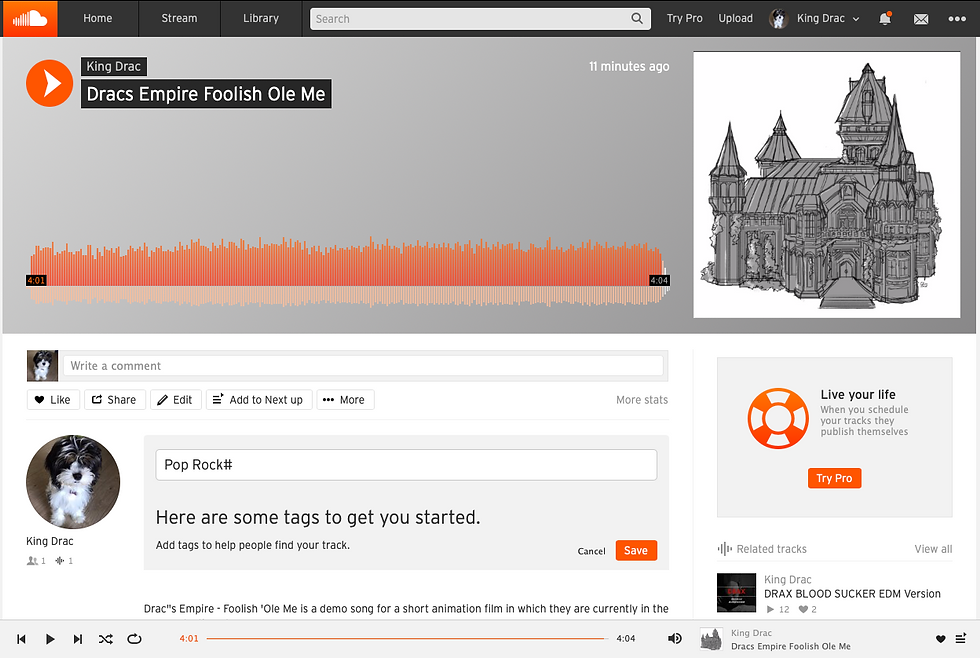Image resolution: width=980 pixels, height=658 pixels.
Task: Click the DRAX related track thumbnail
Action: [736, 592]
